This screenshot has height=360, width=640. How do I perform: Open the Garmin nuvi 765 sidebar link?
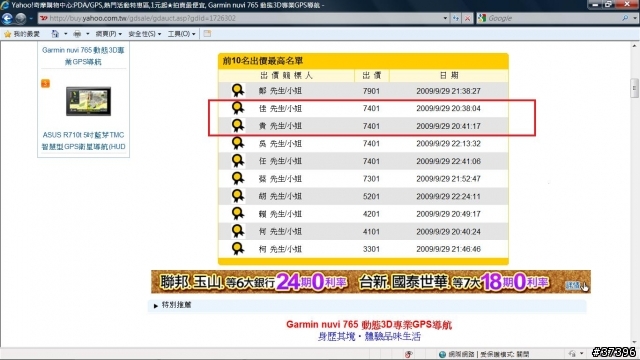(x=83, y=56)
